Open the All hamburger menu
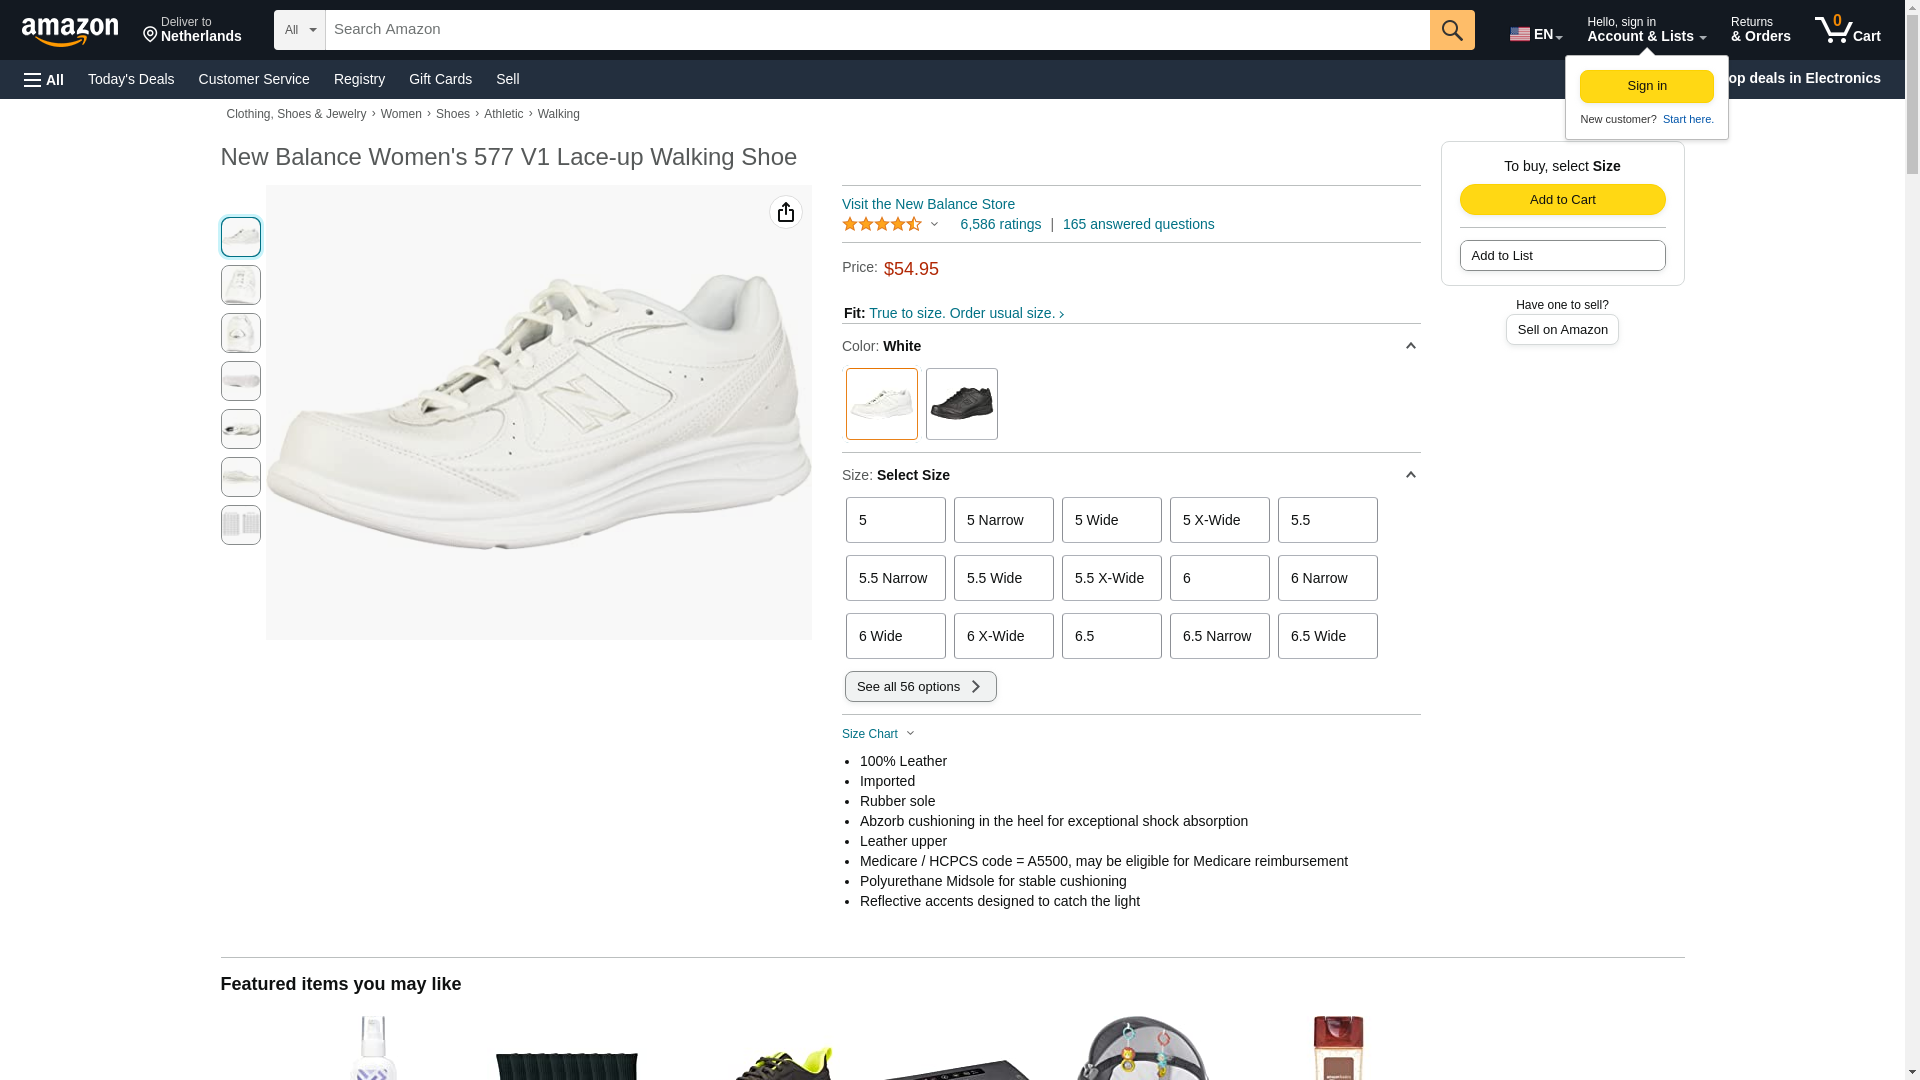The height and width of the screenshot is (1080, 1920). tap(44, 79)
